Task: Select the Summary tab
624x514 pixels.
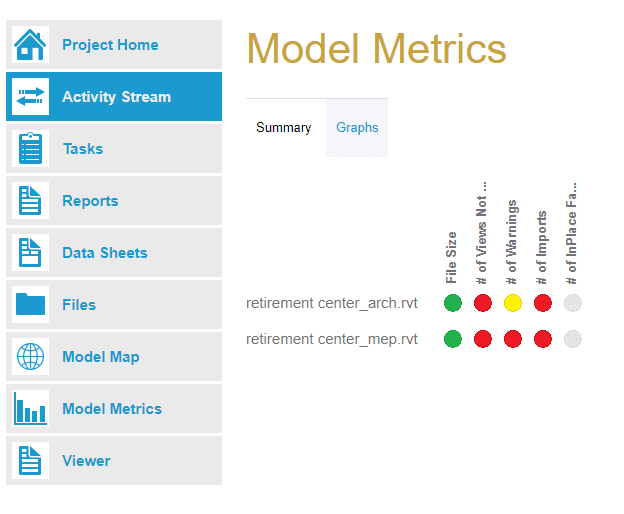Action: click(283, 128)
